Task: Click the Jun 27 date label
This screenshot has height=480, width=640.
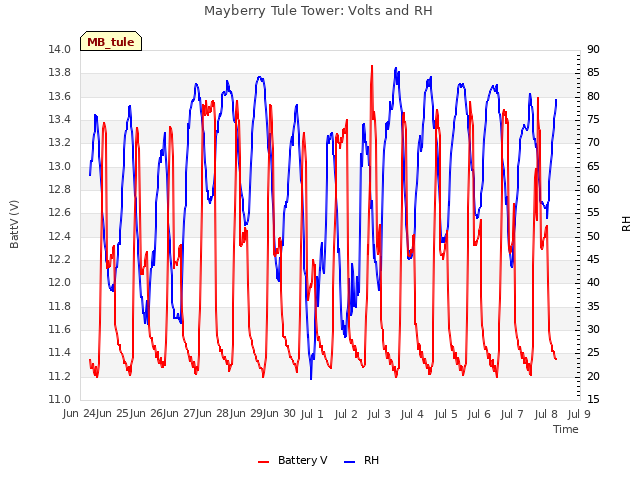Action: tap(180, 414)
